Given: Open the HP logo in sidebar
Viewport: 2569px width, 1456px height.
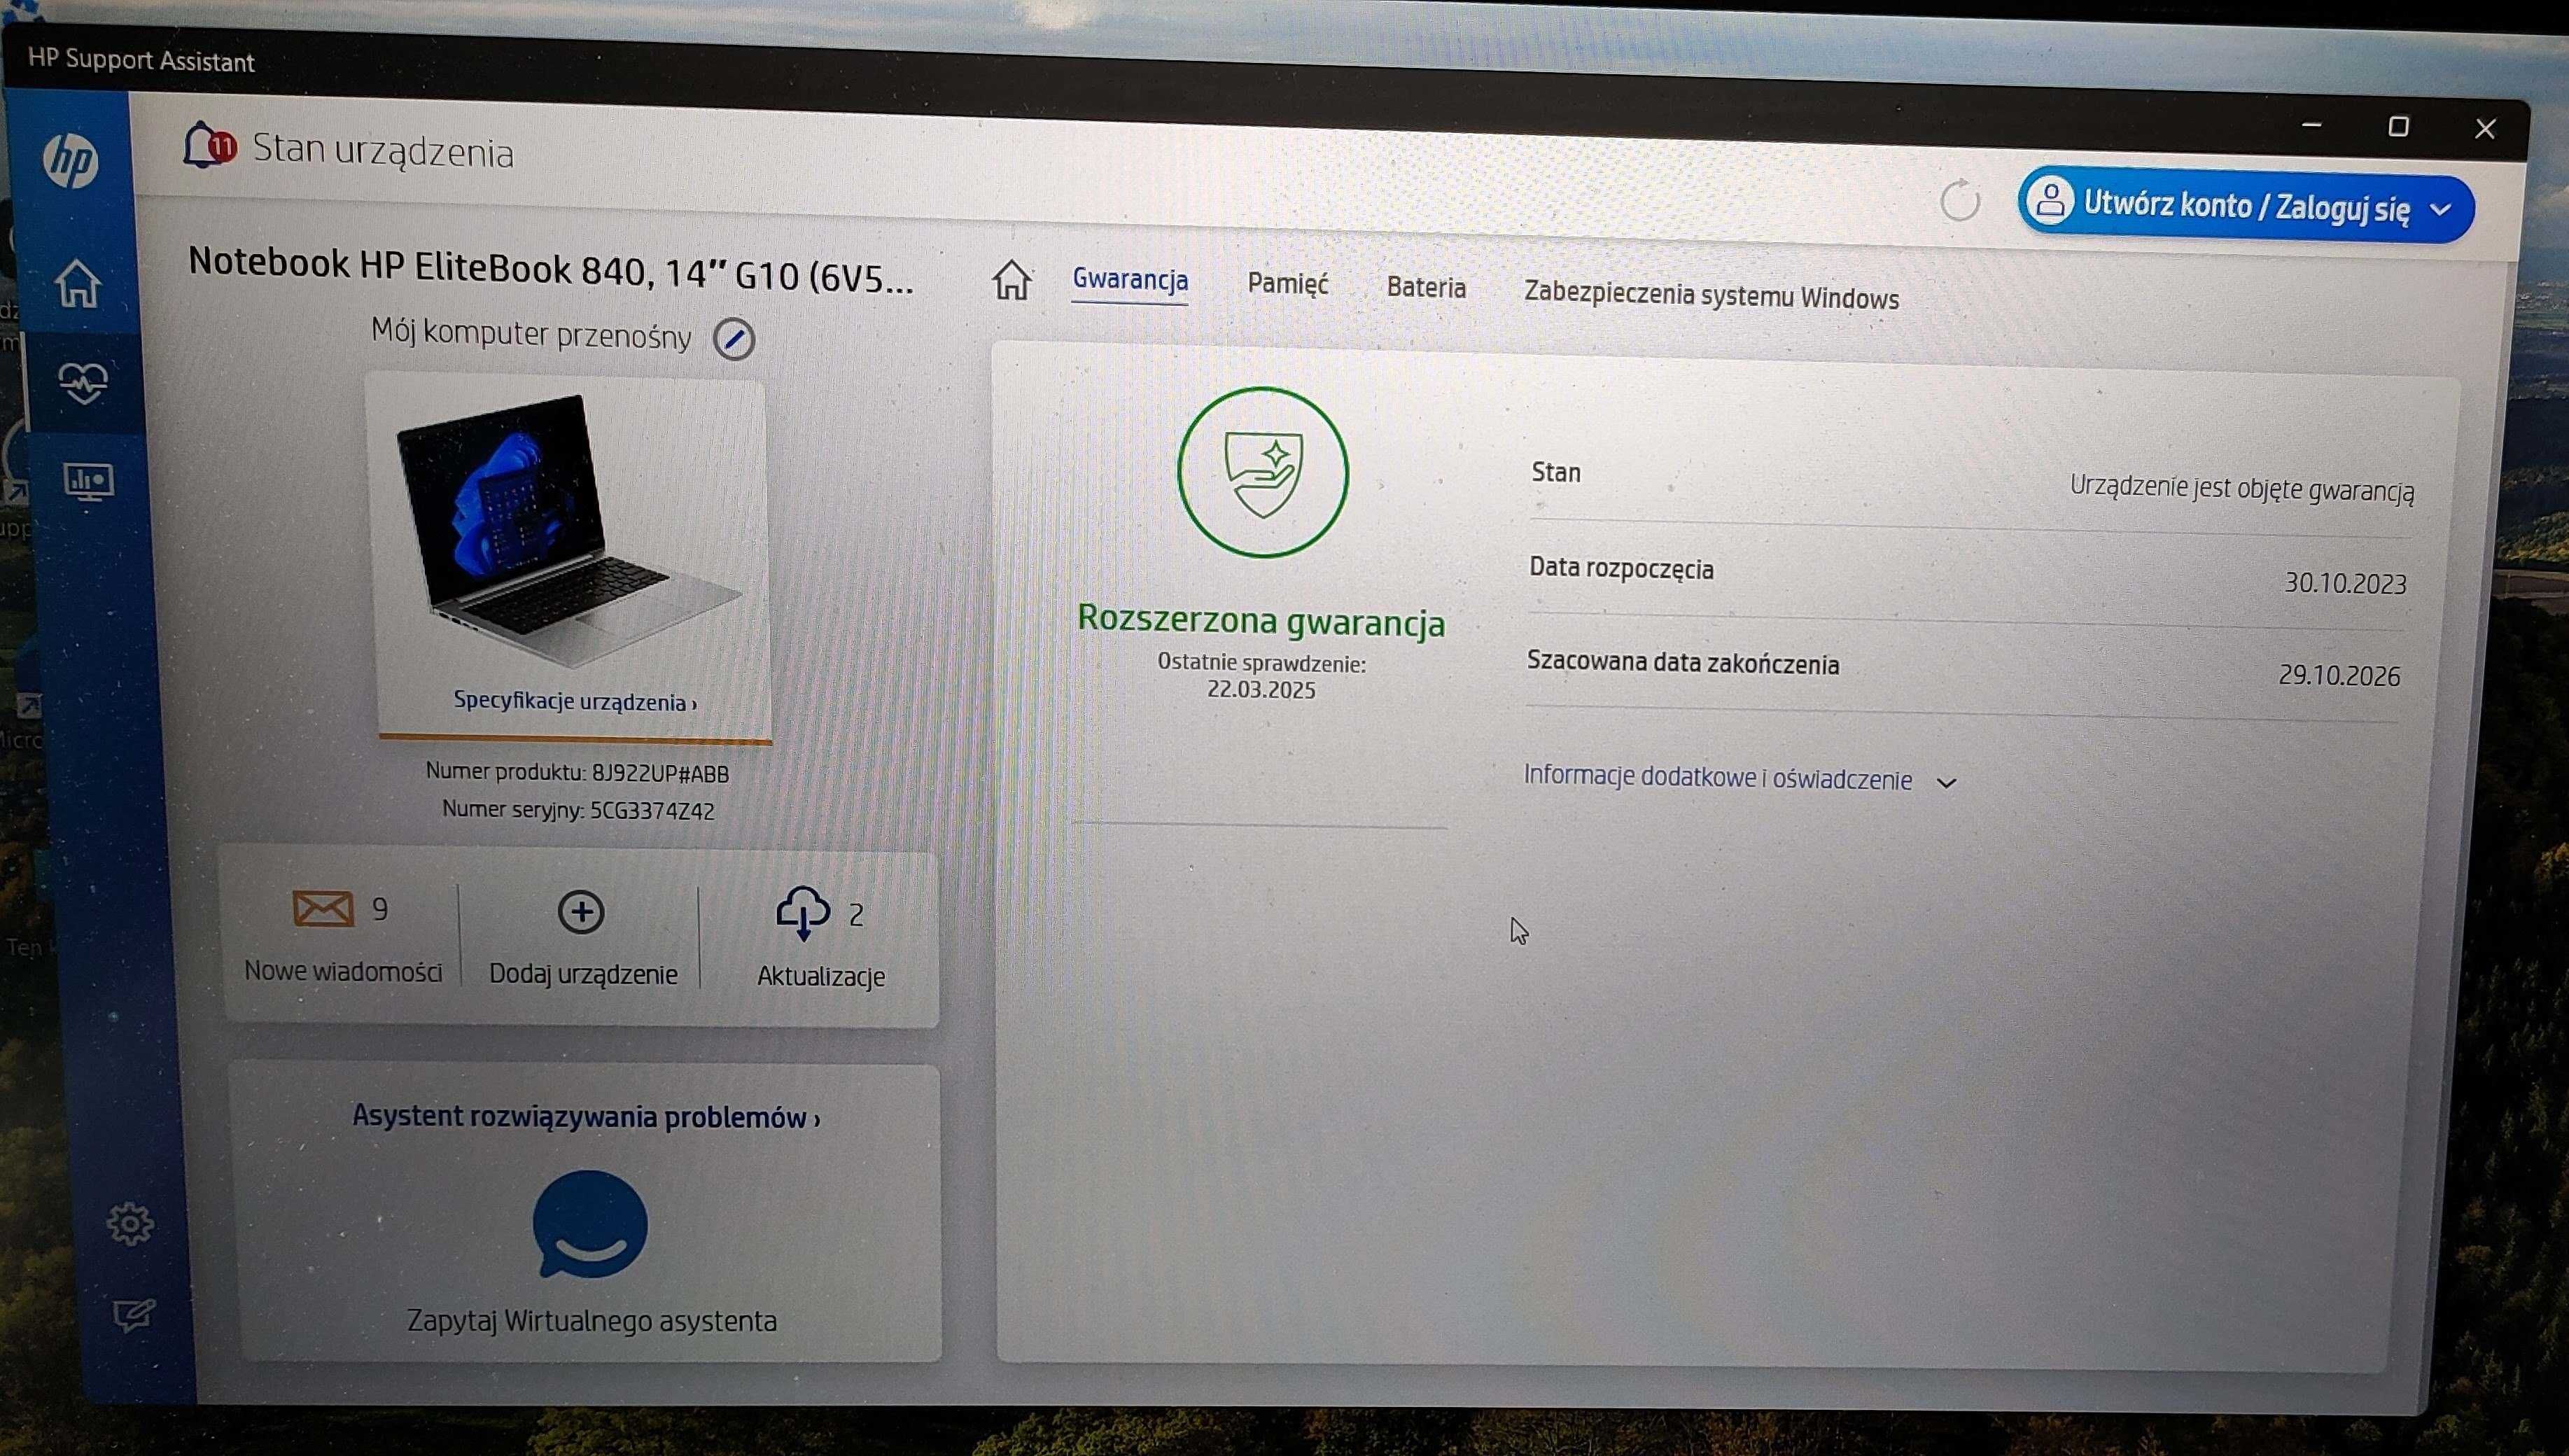Looking at the screenshot, I should pos(71,160).
